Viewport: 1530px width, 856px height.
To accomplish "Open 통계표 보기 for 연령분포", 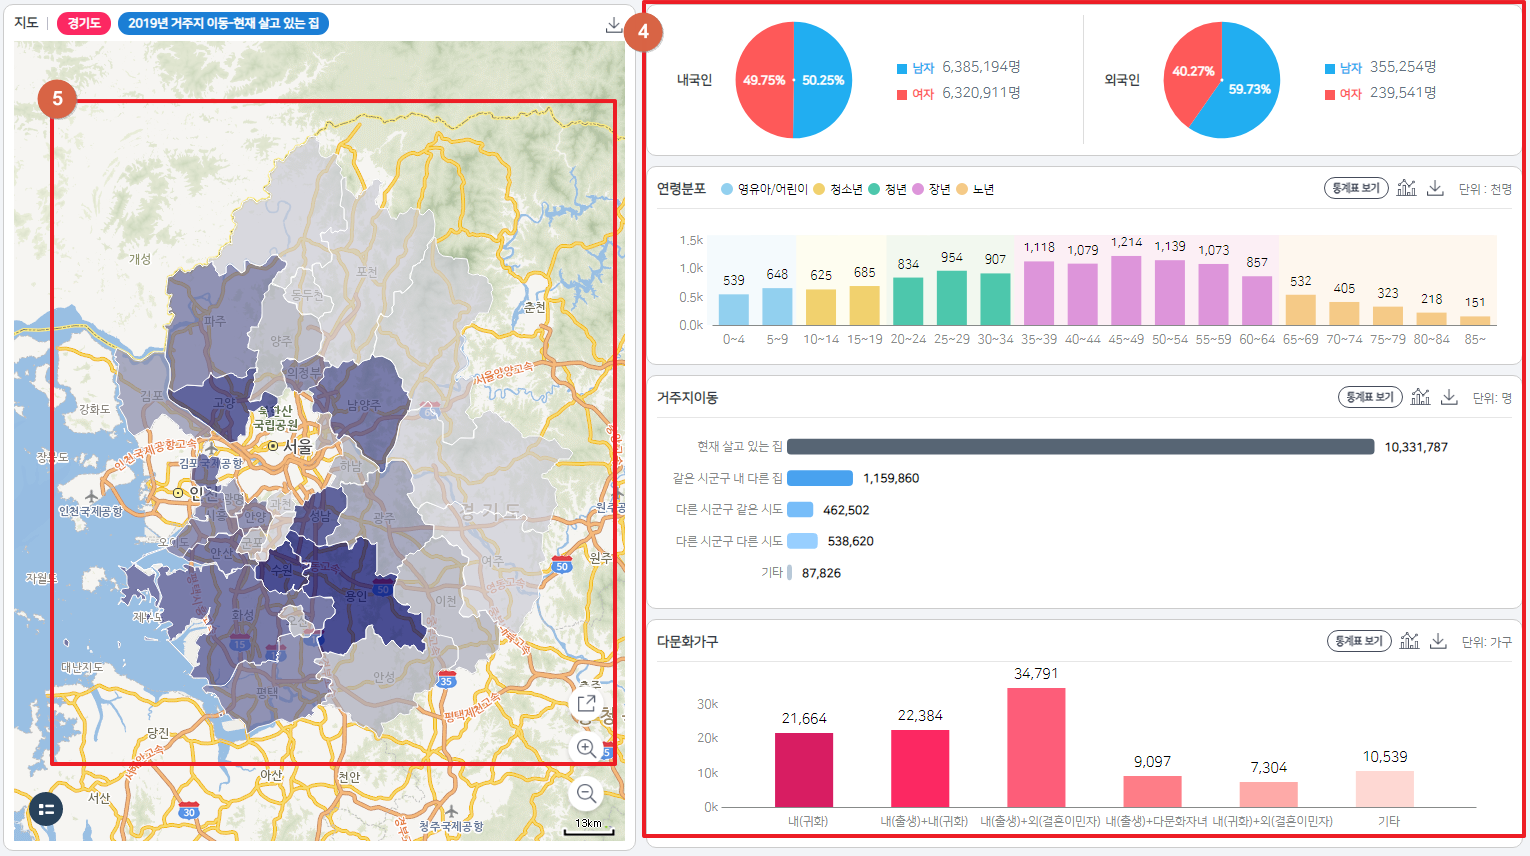I will click(1356, 188).
